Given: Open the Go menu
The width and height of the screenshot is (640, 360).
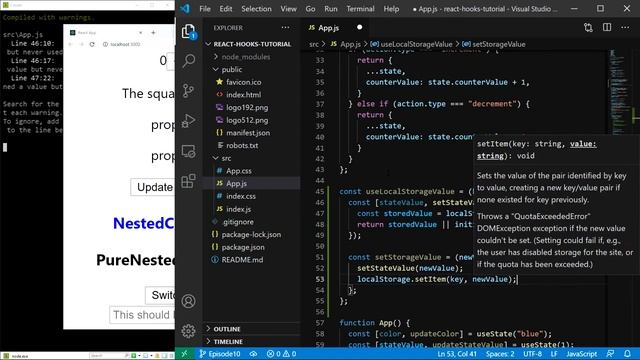Looking at the screenshot, I should point(310,9).
